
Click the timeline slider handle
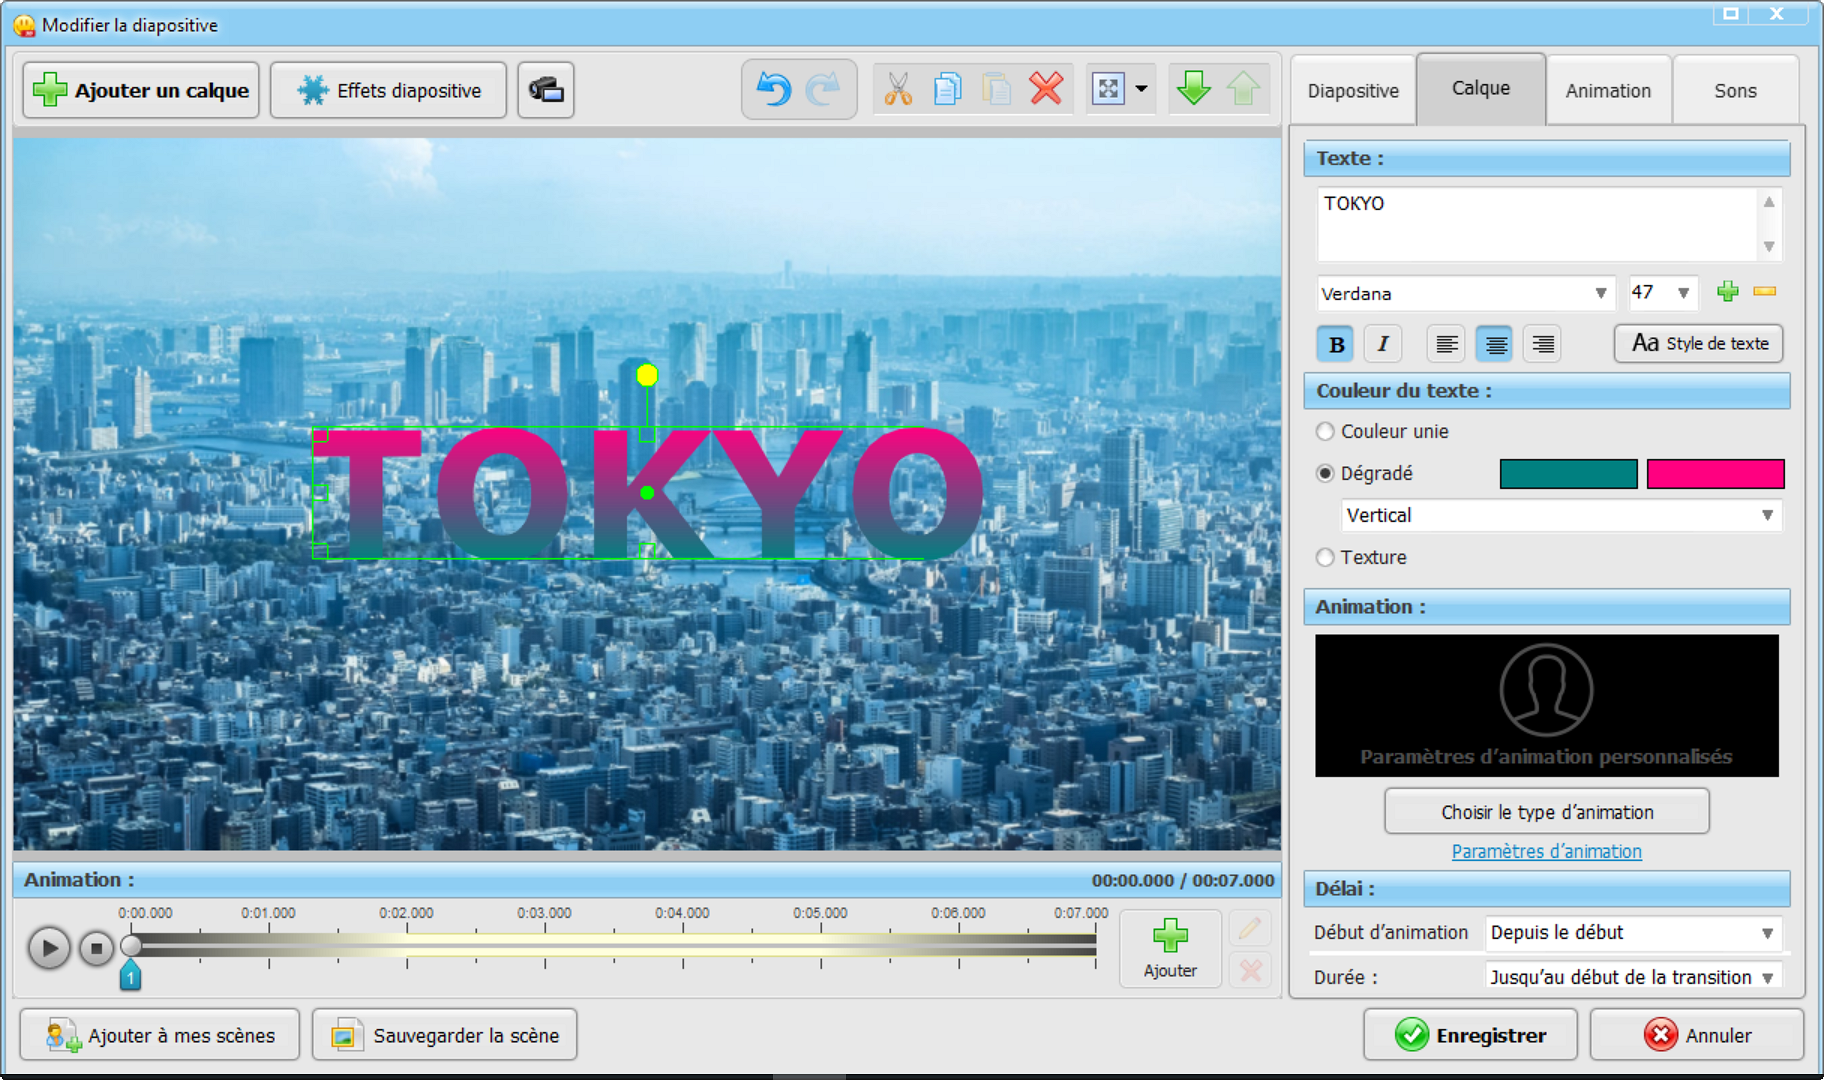[x=131, y=945]
